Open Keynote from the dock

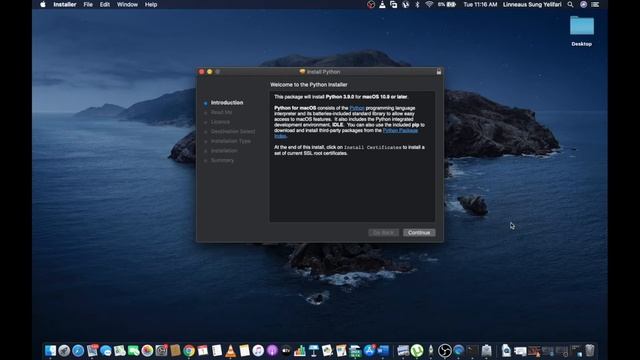pos(313,351)
